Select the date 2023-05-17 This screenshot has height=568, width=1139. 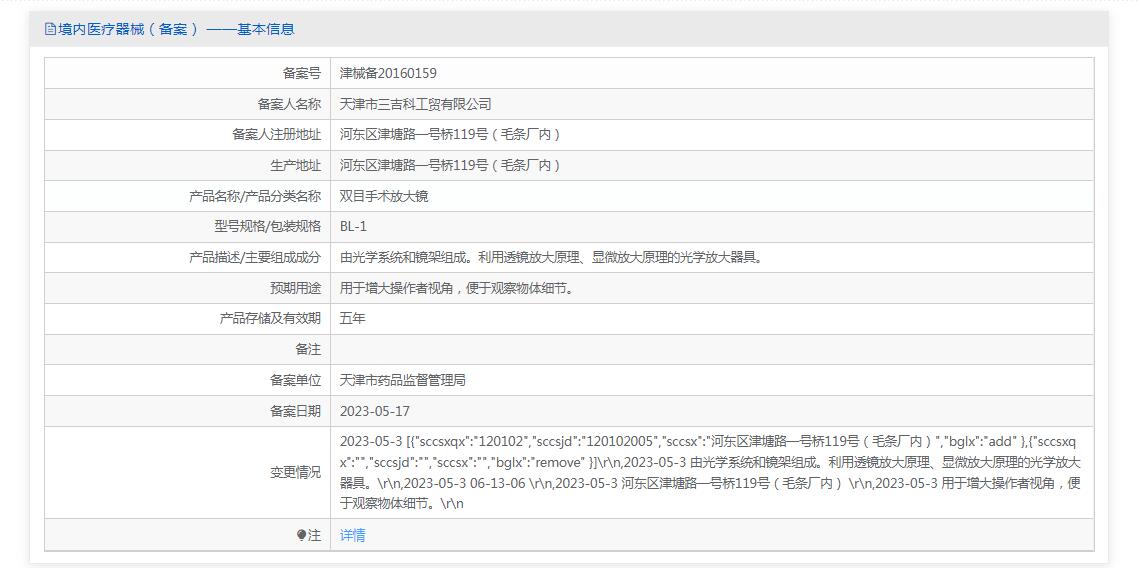point(375,411)
